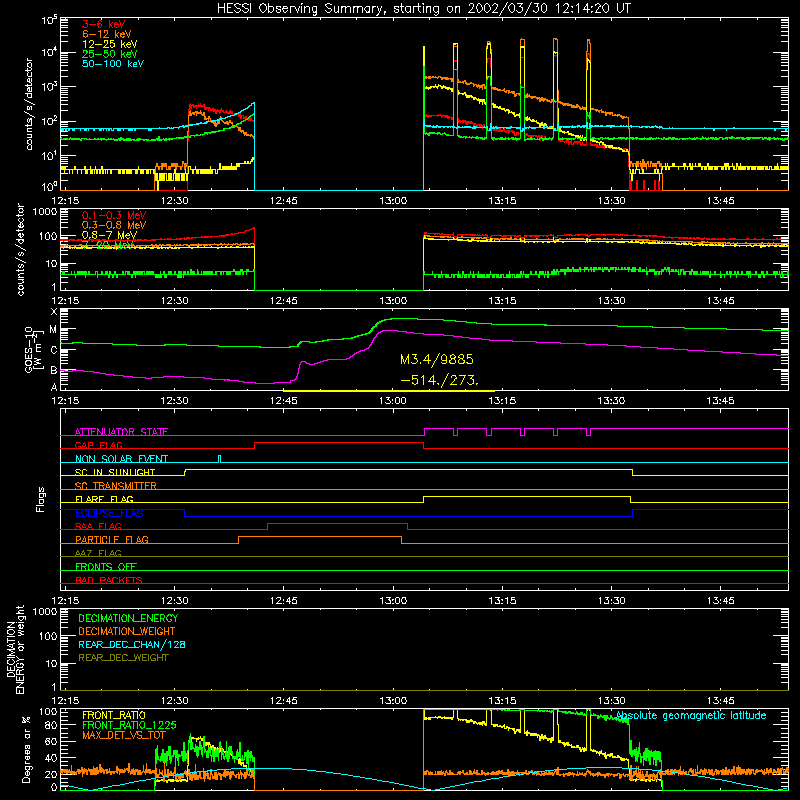Click the REAR_DEC_CHAN/128 legend label

(132, 644)
